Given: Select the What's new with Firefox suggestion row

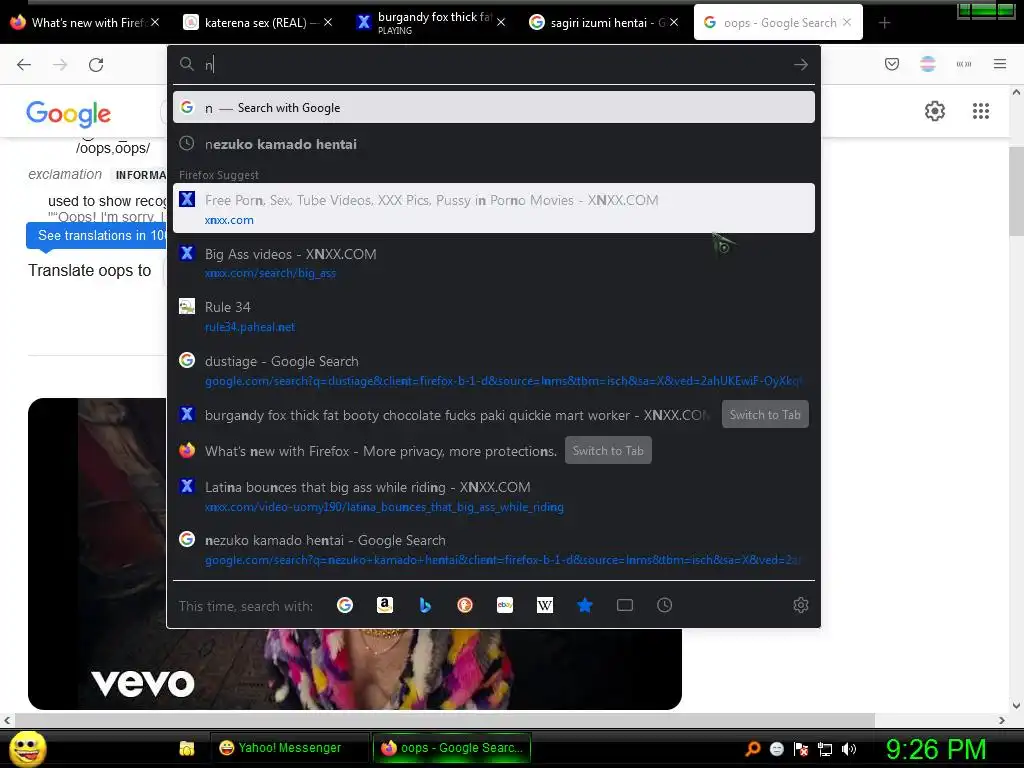Looking at the screenshot, I should coord(494,451).
